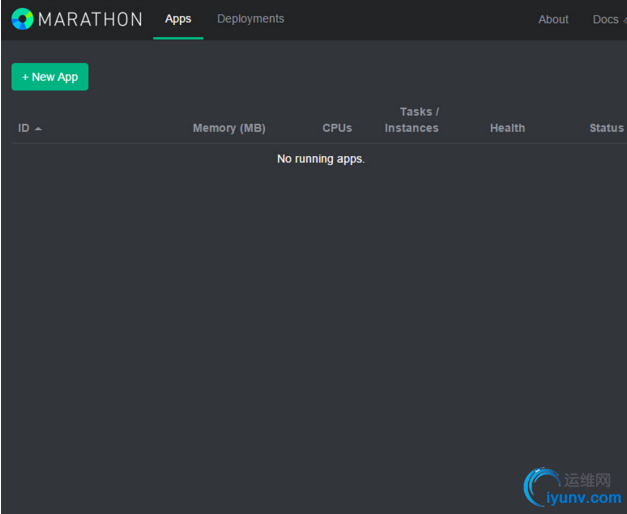Sort by Tasks / Instances column header
This screenshot has width=627, height=514.
[412, 120]
